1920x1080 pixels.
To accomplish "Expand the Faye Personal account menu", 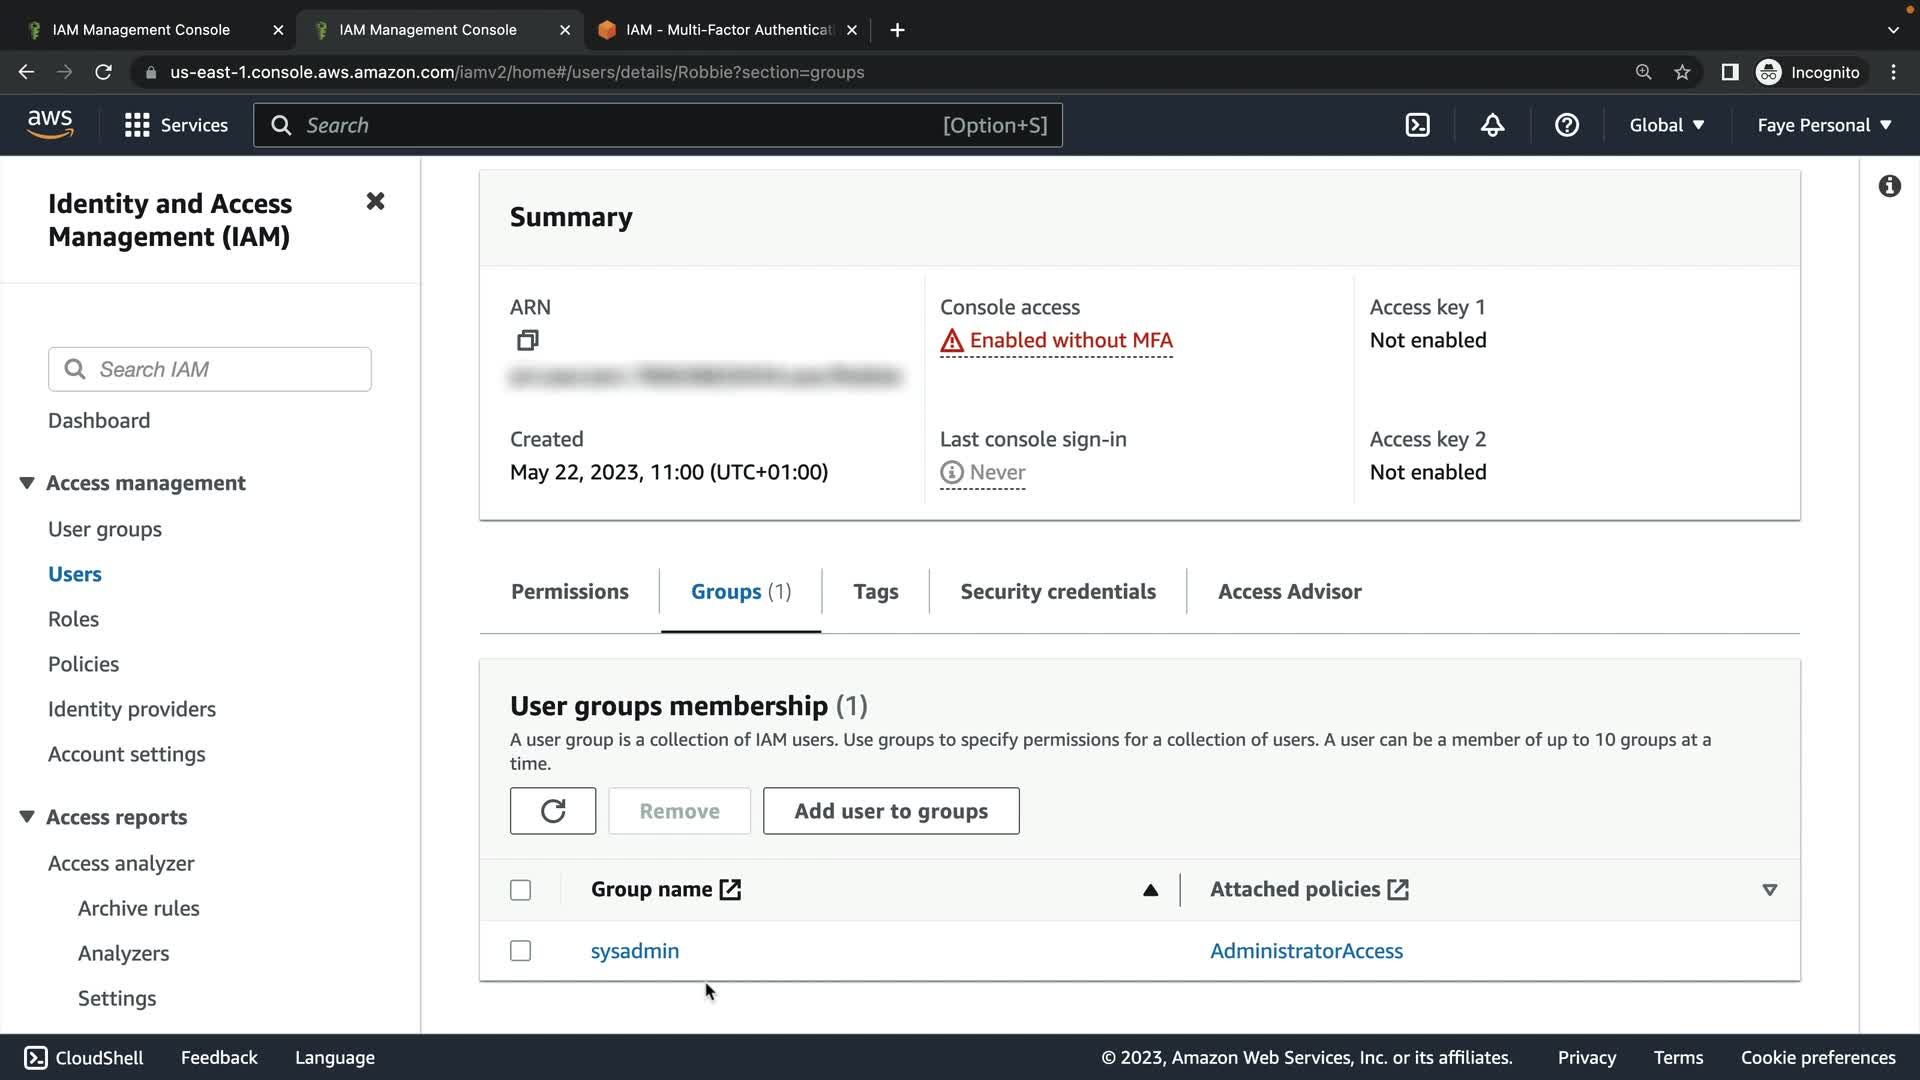I will [x=1824, y=125].
